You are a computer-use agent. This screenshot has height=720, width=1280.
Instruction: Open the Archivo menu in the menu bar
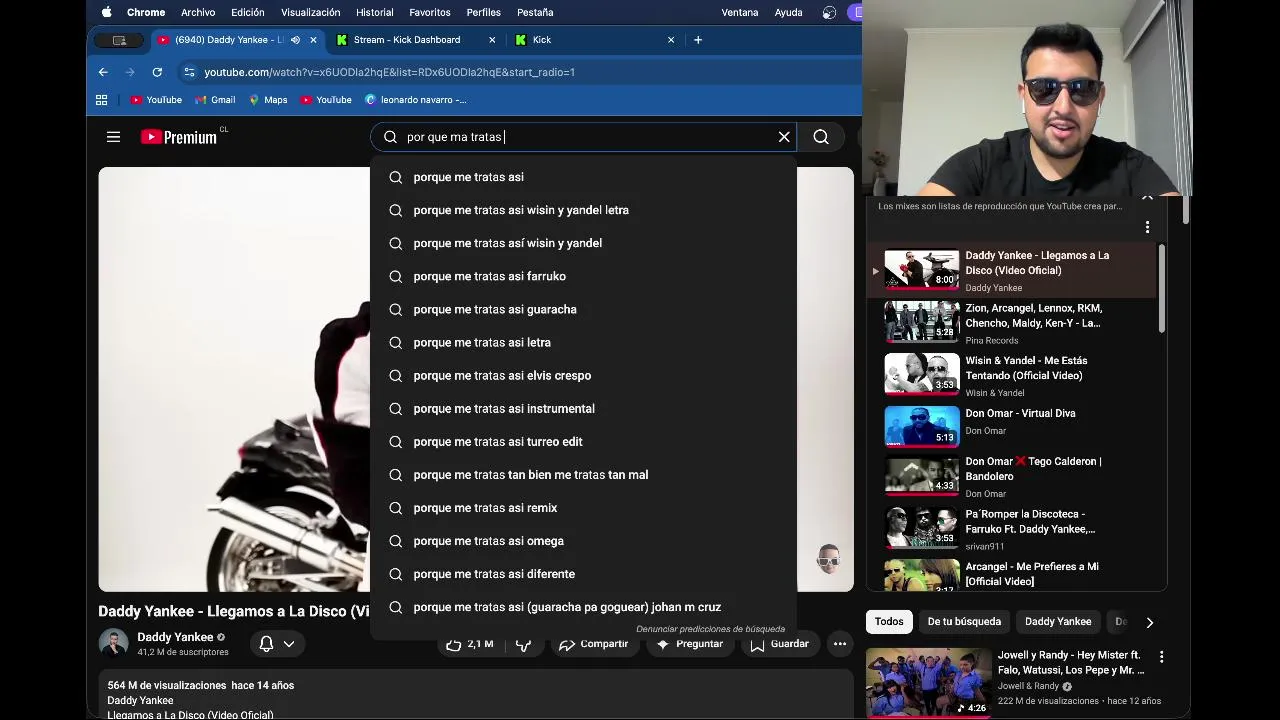tap(198, 12)
